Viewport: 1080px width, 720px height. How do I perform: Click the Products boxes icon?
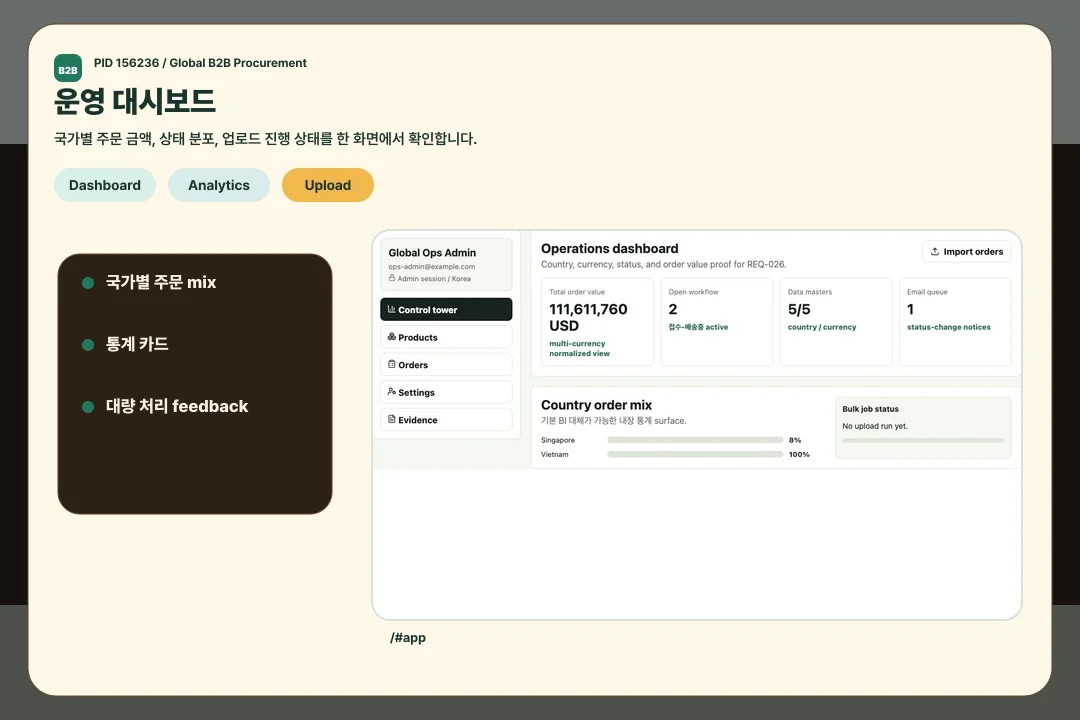pos(391,337)
